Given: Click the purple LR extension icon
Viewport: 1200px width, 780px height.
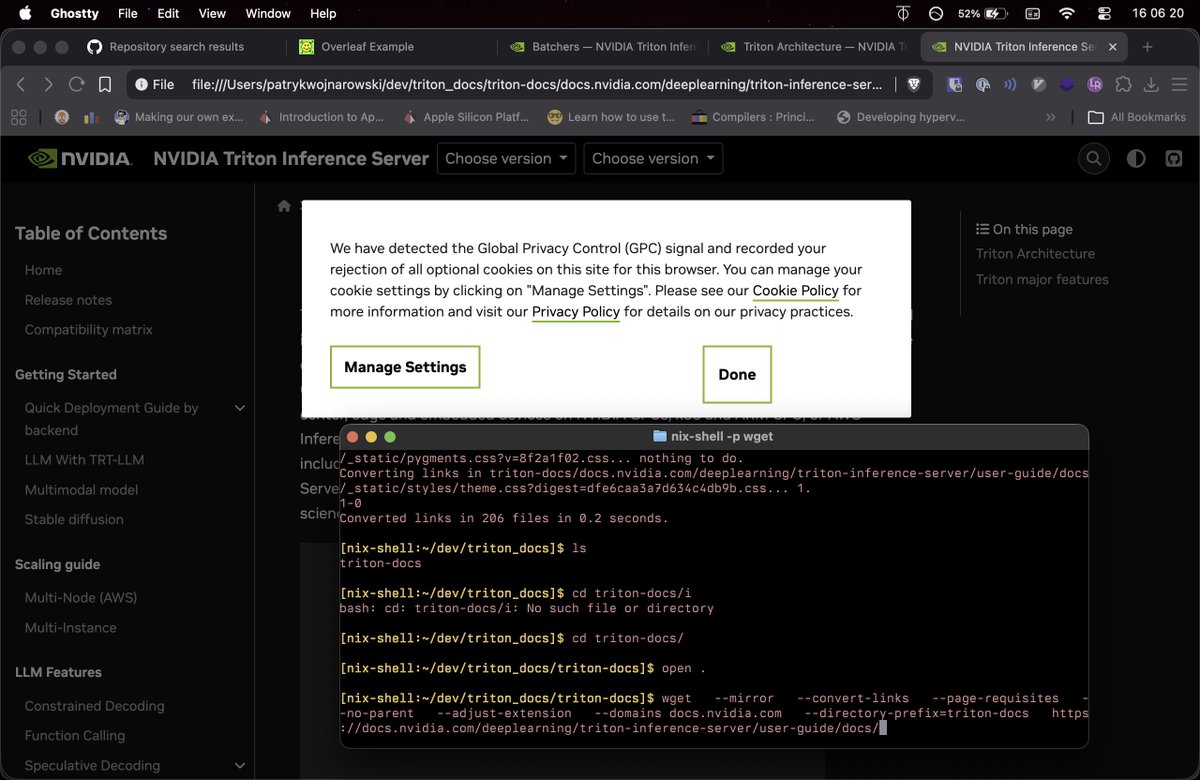Looking at the screenshot, I should tap(1095, 85).
